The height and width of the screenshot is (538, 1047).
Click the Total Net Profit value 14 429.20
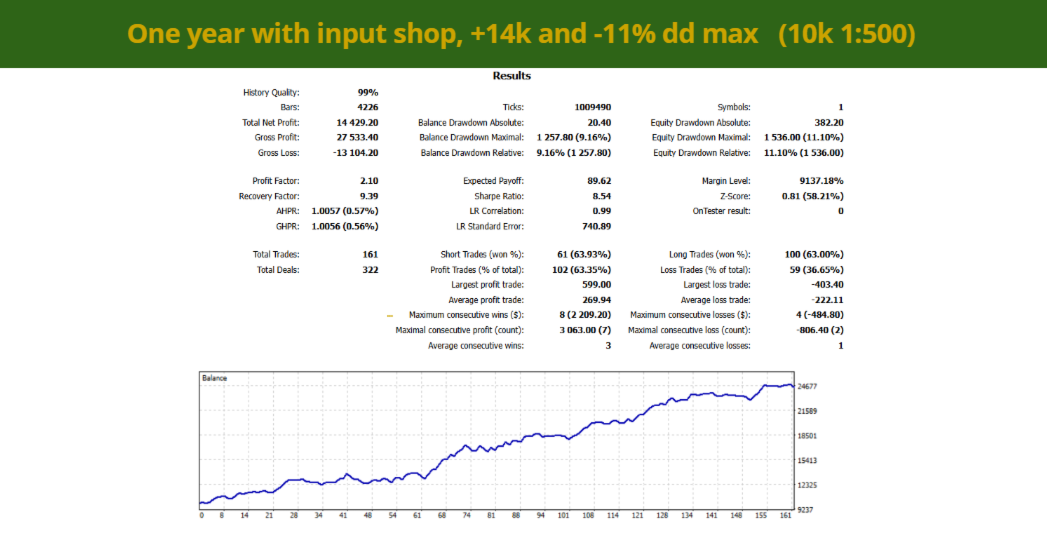tap(357, 123)
